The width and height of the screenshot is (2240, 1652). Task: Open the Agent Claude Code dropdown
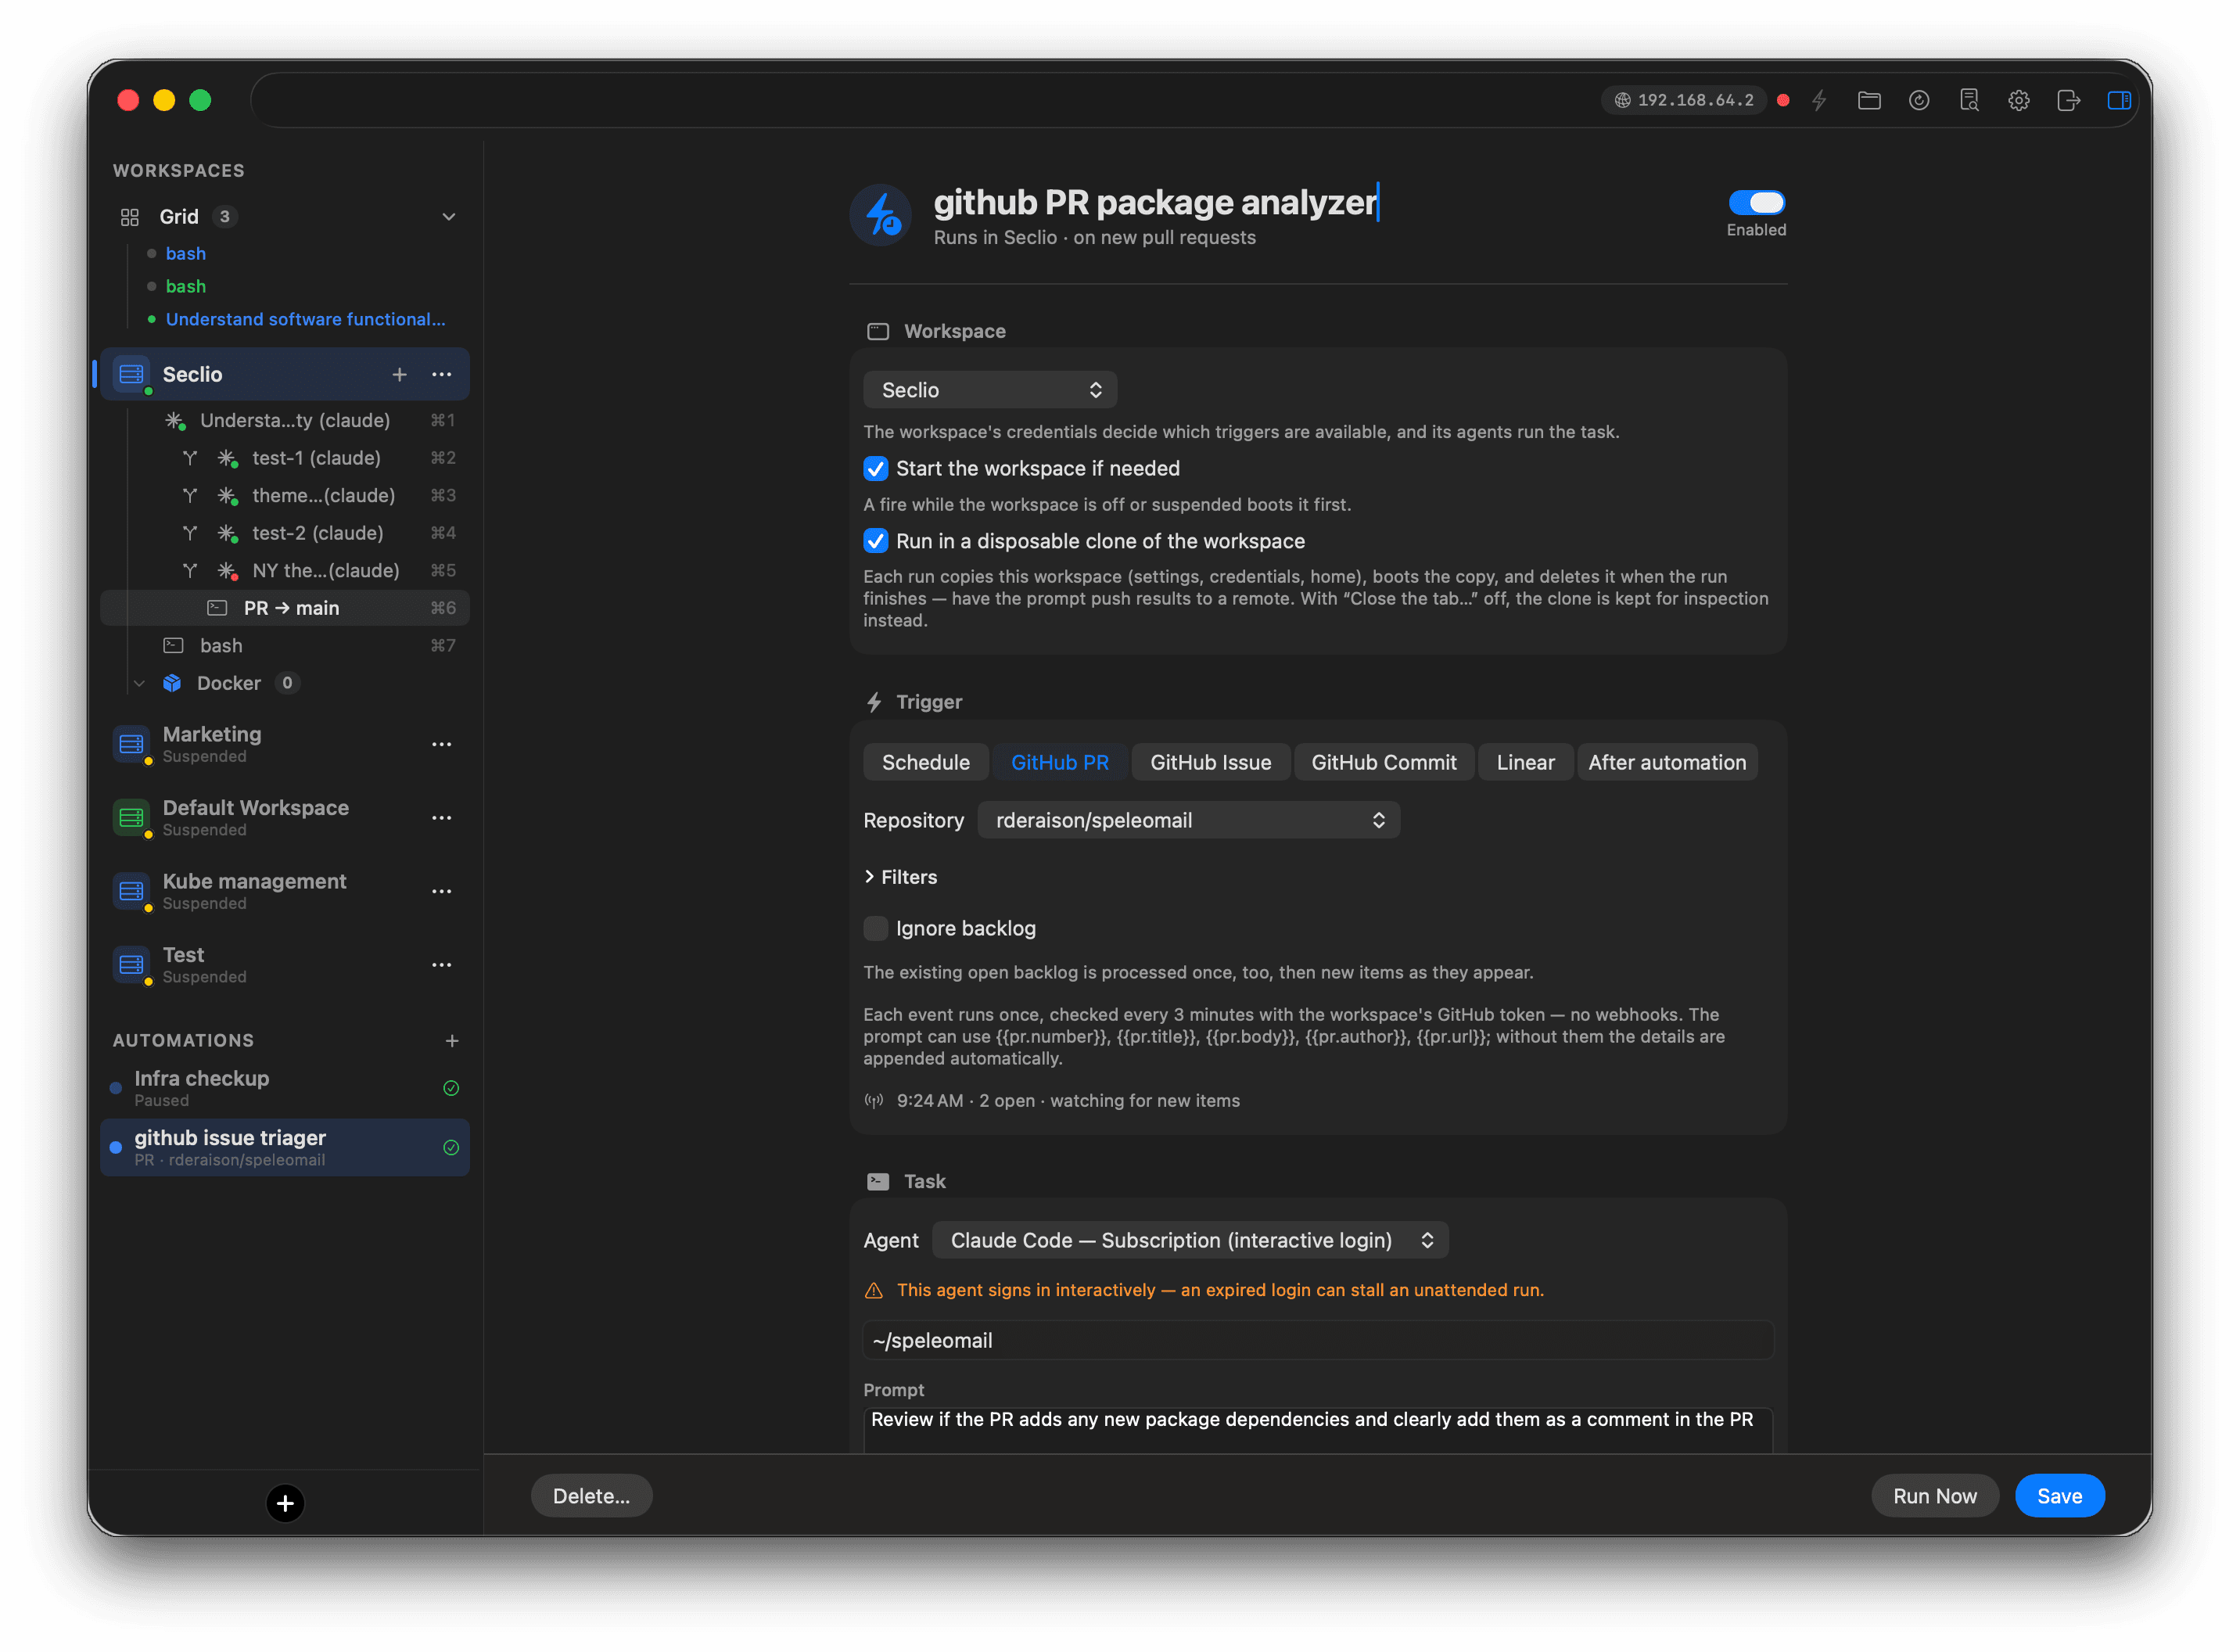[1190, 1241]
